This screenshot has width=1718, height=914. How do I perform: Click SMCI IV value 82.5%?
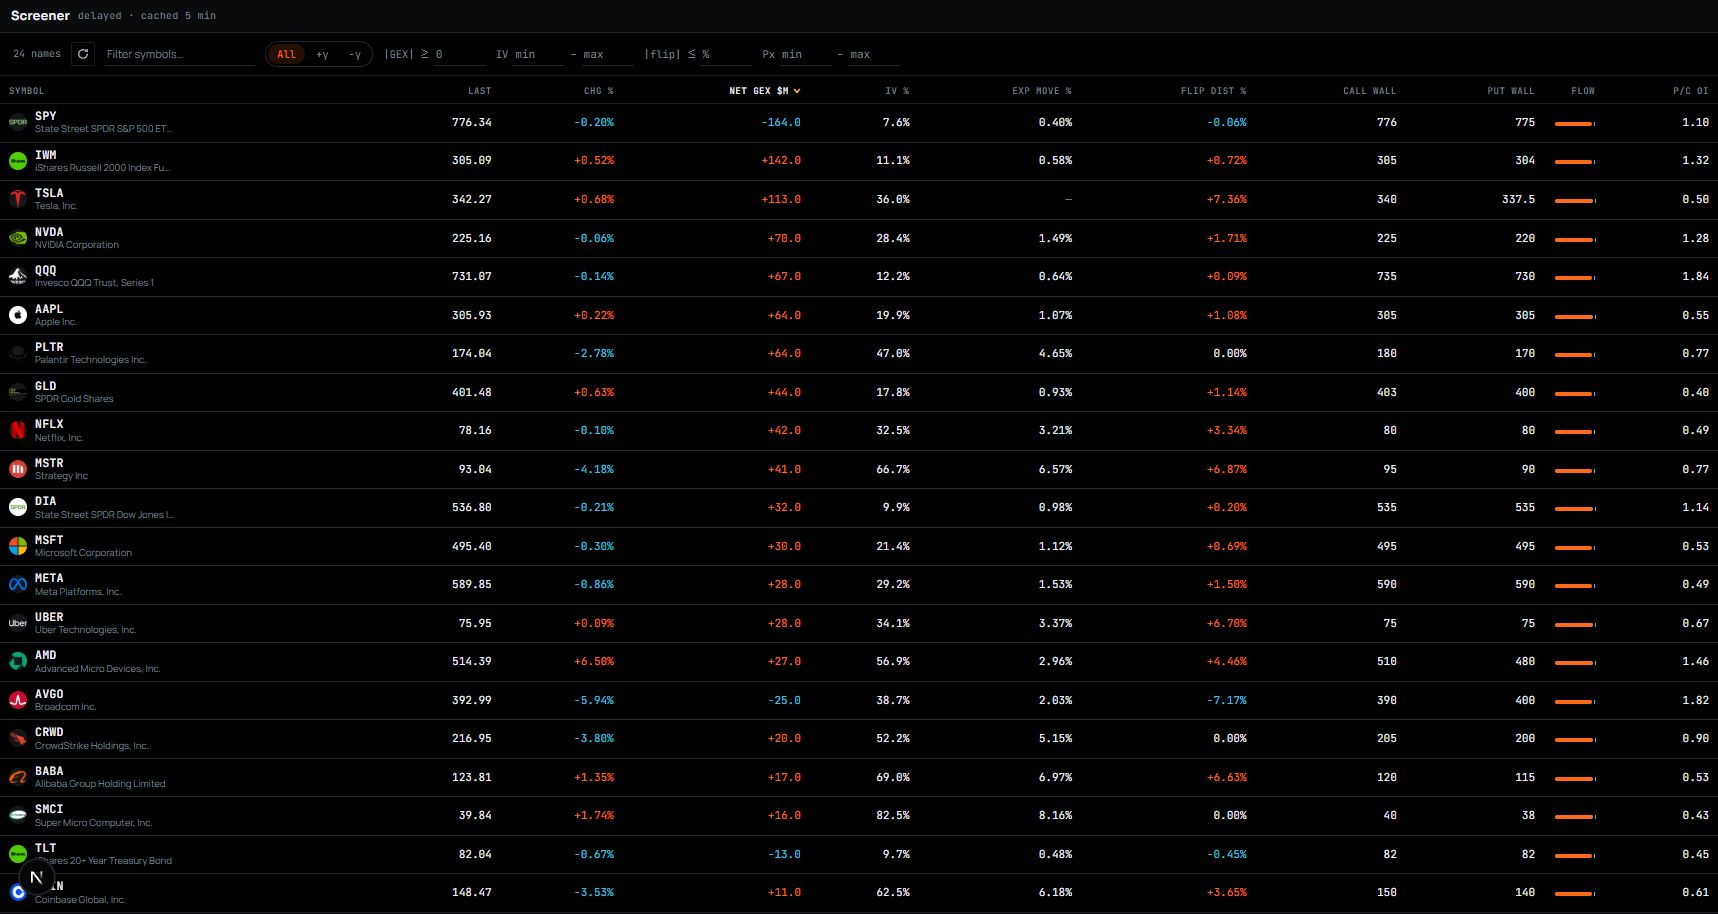pos(893,815)
